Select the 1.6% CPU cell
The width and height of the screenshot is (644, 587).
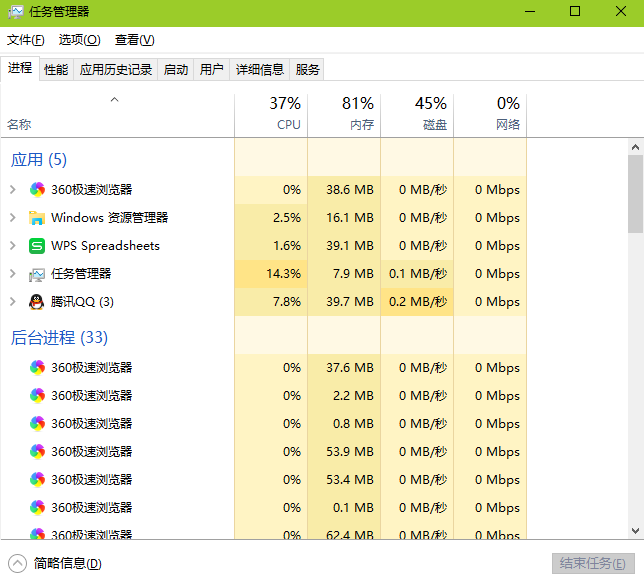[271, 246]
